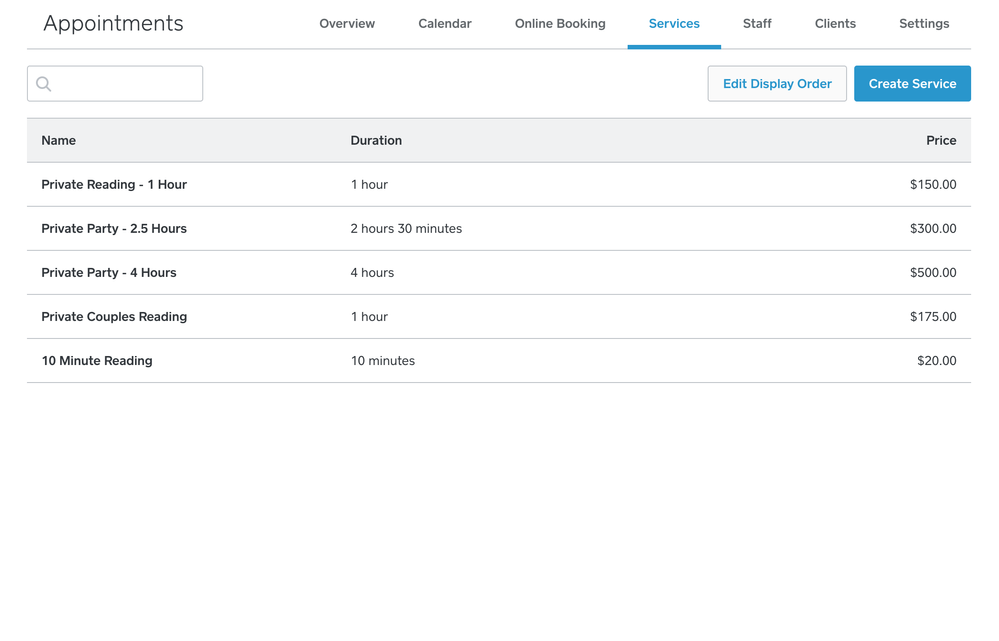Open the Private Couples Reading service
The width and height of the screenshot is (999, 641).
pyautogui.click(x=114, y=317)
